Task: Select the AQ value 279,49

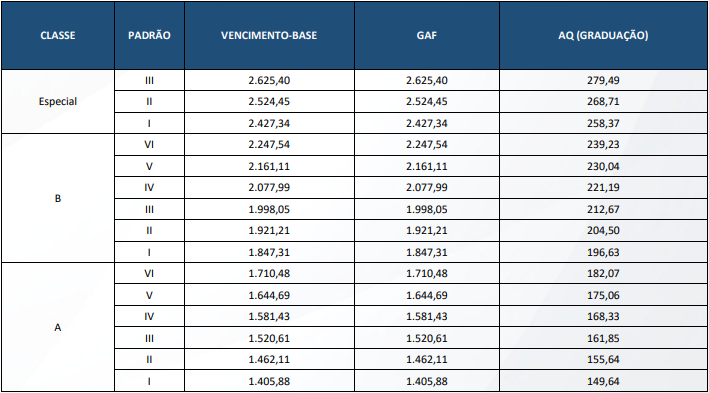Action: [x=603, y=80]
